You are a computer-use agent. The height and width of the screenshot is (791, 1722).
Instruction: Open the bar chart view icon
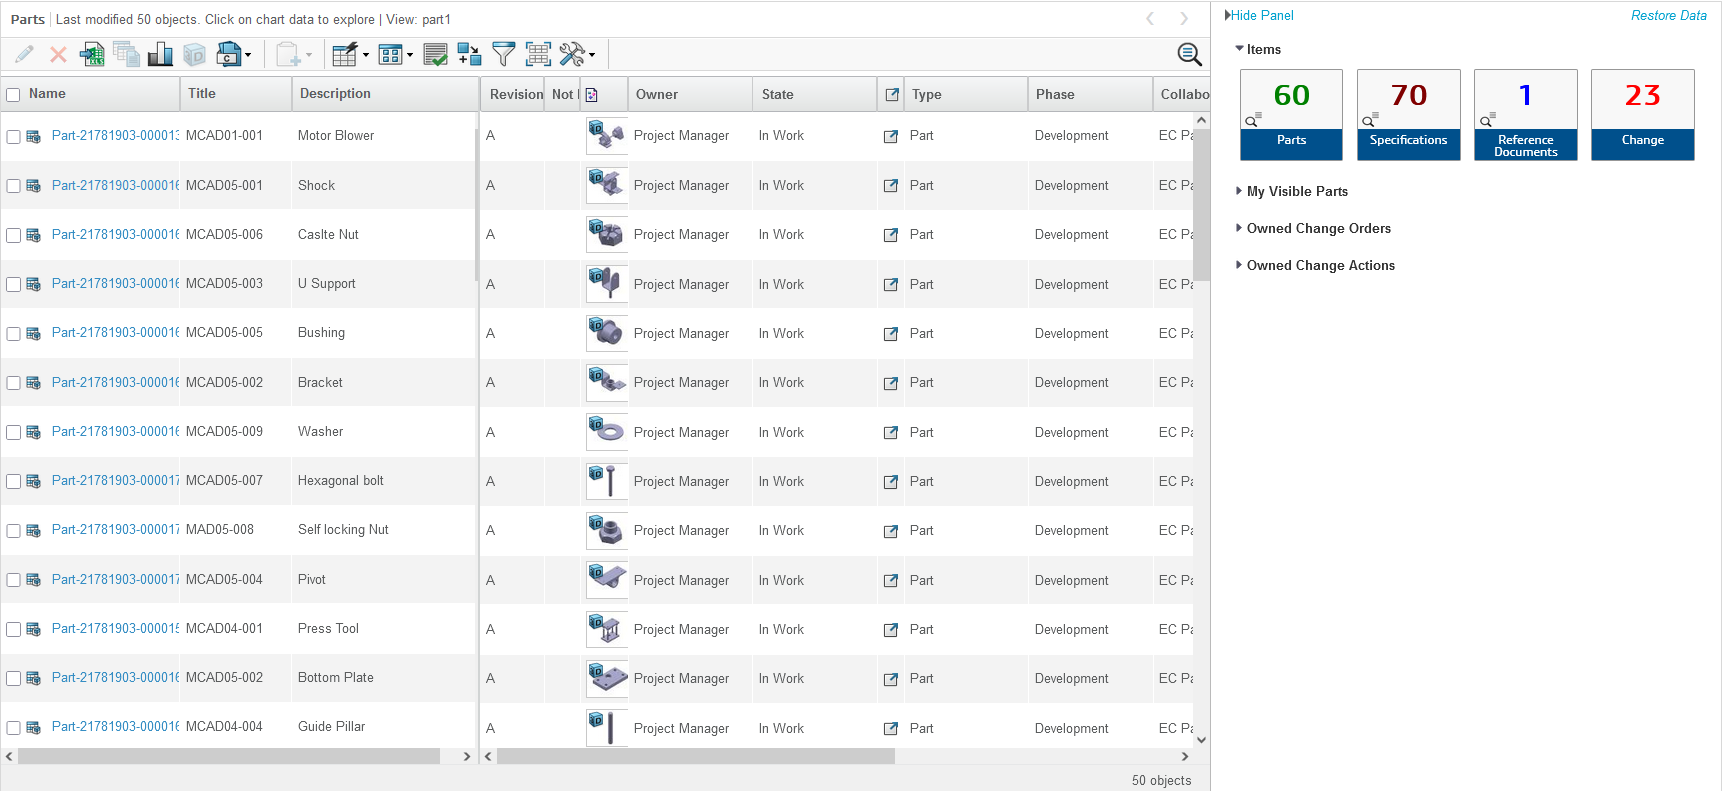(160, 54)
